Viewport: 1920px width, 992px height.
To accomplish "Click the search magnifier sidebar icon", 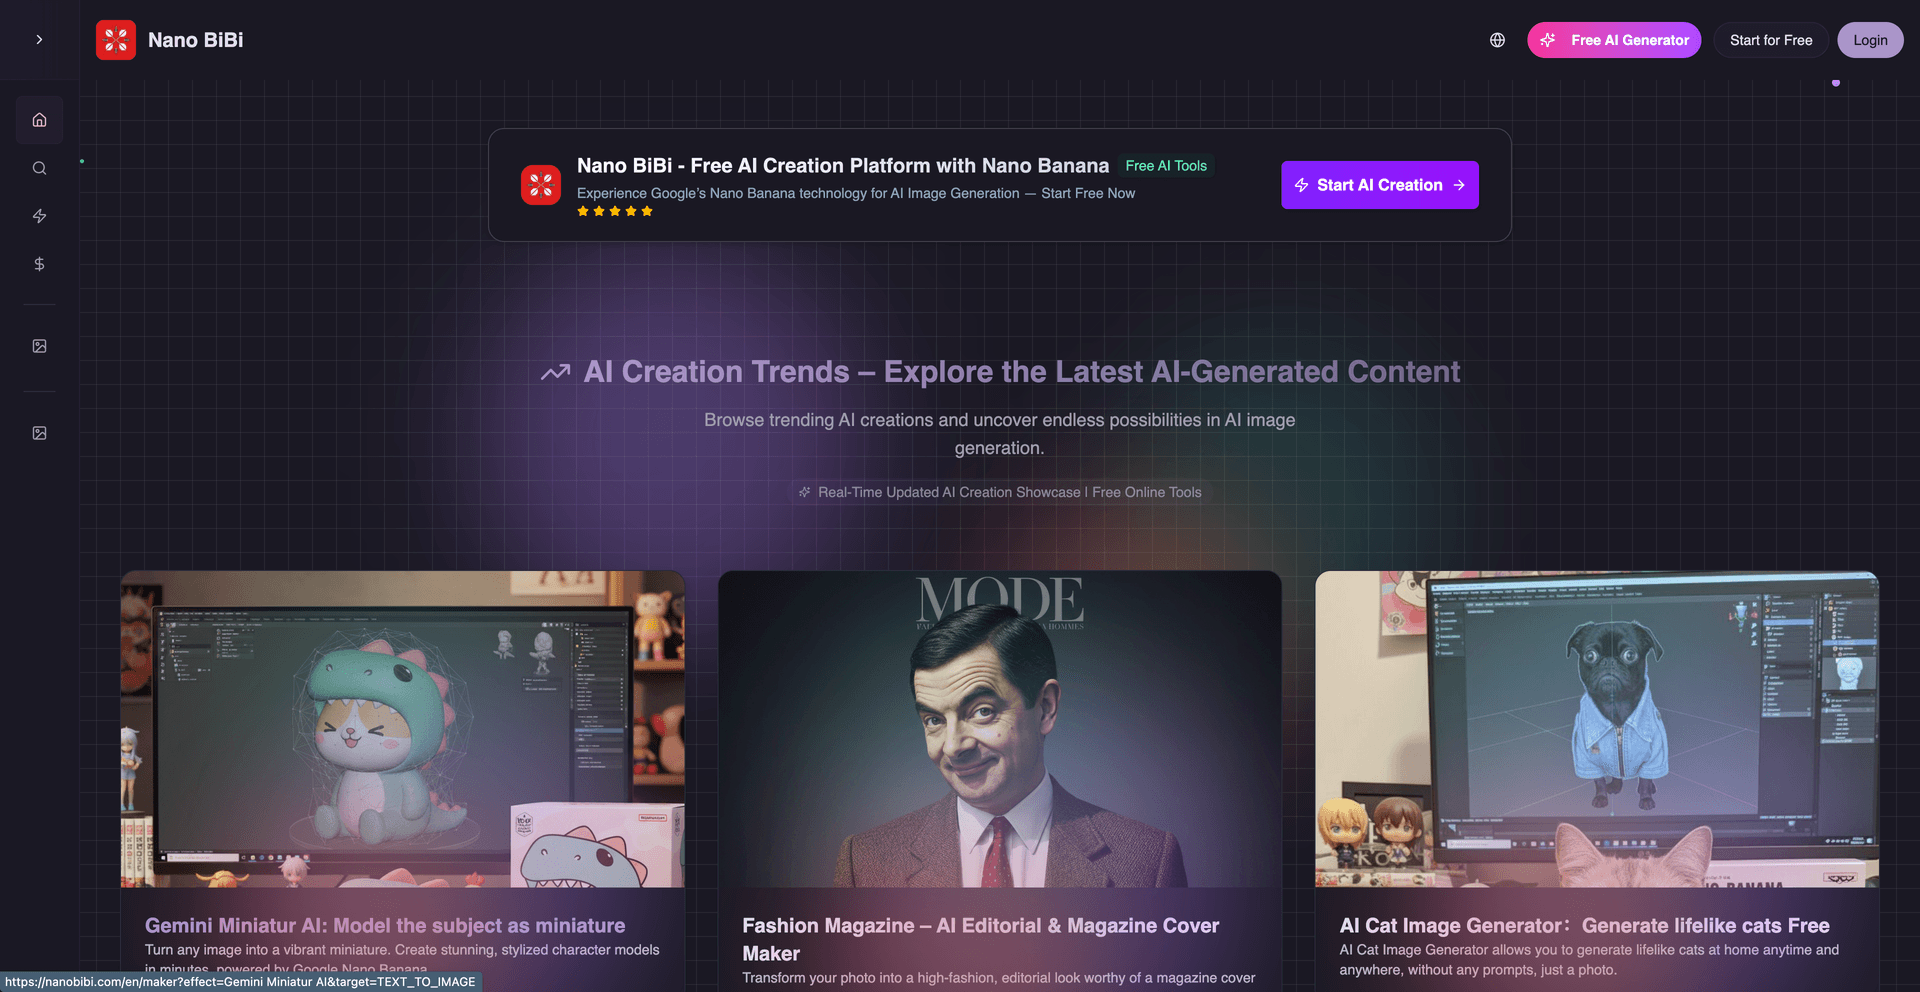I will (x=39, y=168).
